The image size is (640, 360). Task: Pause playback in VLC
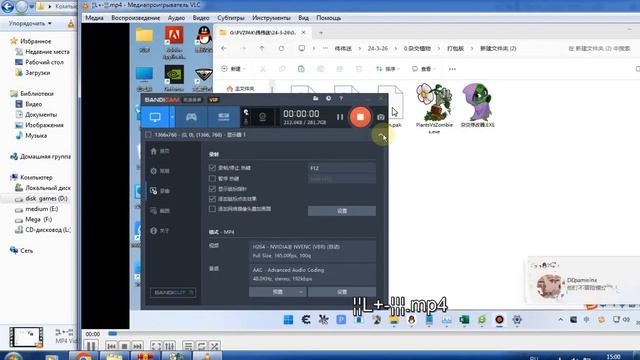[x=91, y=346]
